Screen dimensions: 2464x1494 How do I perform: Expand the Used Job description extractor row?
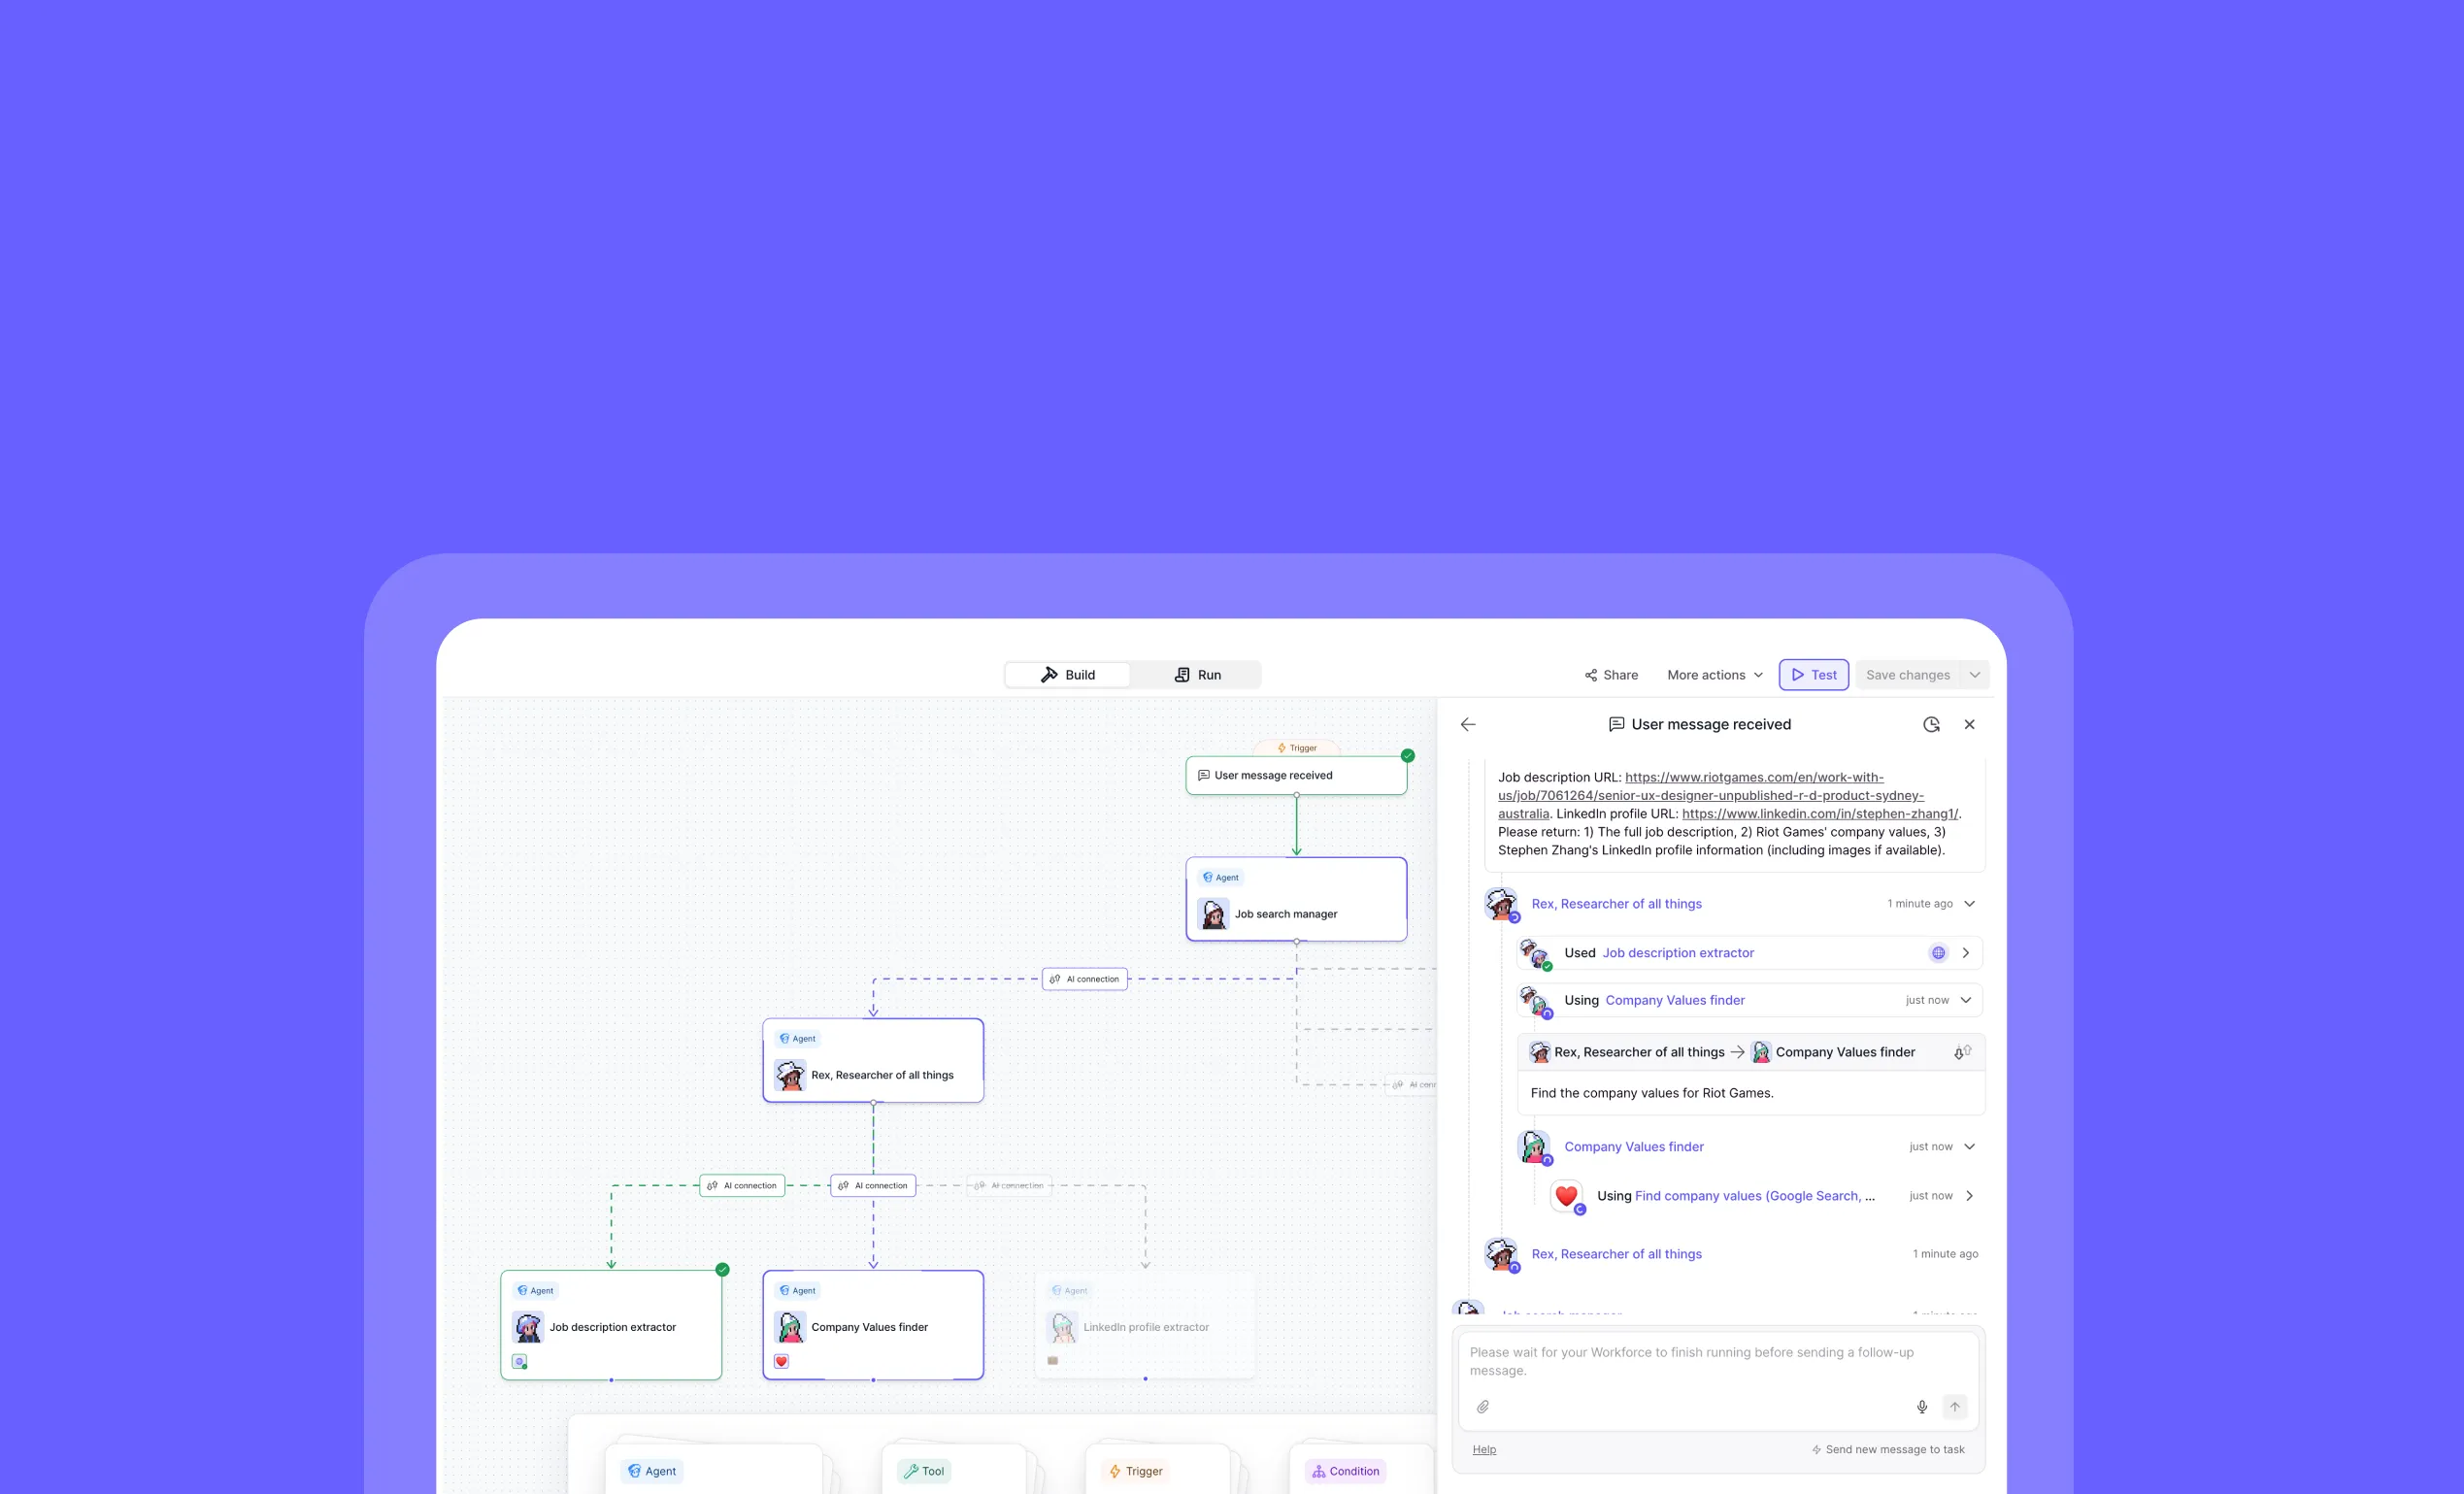point(1966,953)
